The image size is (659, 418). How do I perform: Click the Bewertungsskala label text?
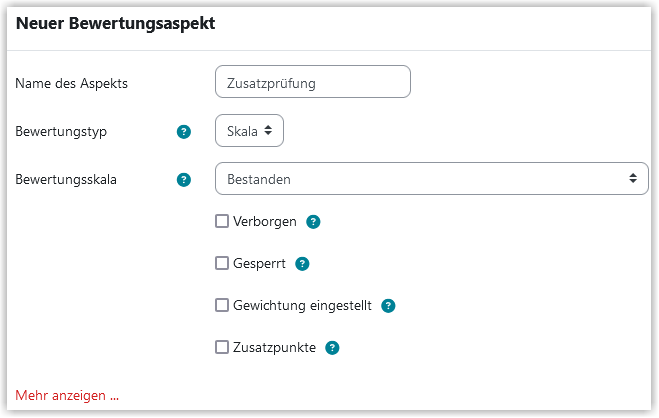click(66, 179)
